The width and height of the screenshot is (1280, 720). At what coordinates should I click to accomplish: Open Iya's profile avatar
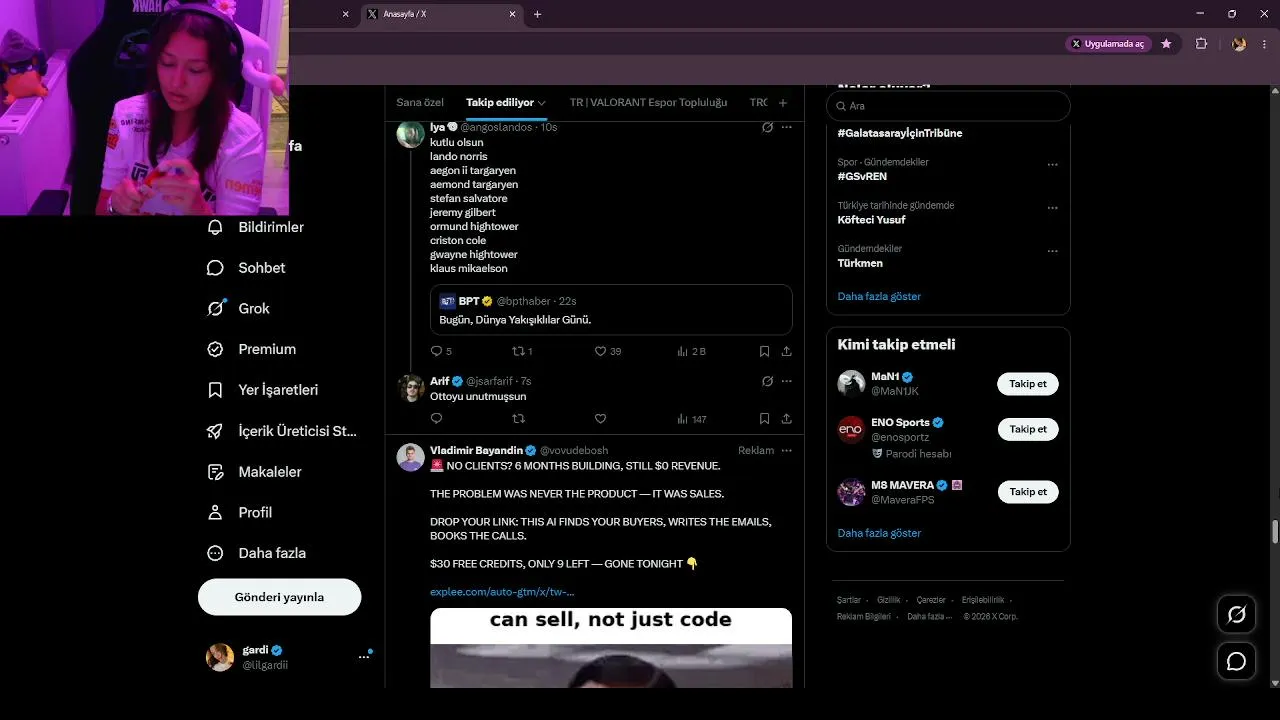[x=411, y=134]
